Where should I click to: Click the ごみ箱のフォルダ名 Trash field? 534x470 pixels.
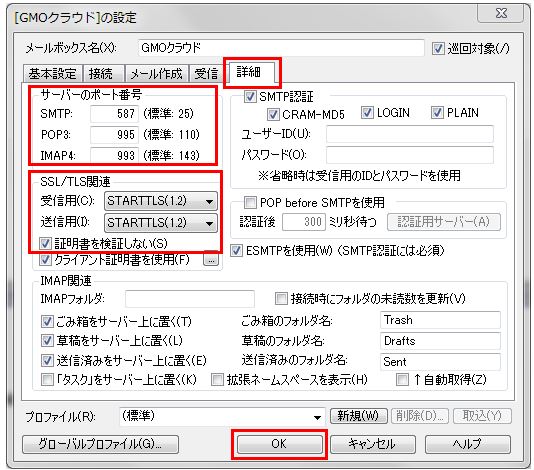(440, 320)
